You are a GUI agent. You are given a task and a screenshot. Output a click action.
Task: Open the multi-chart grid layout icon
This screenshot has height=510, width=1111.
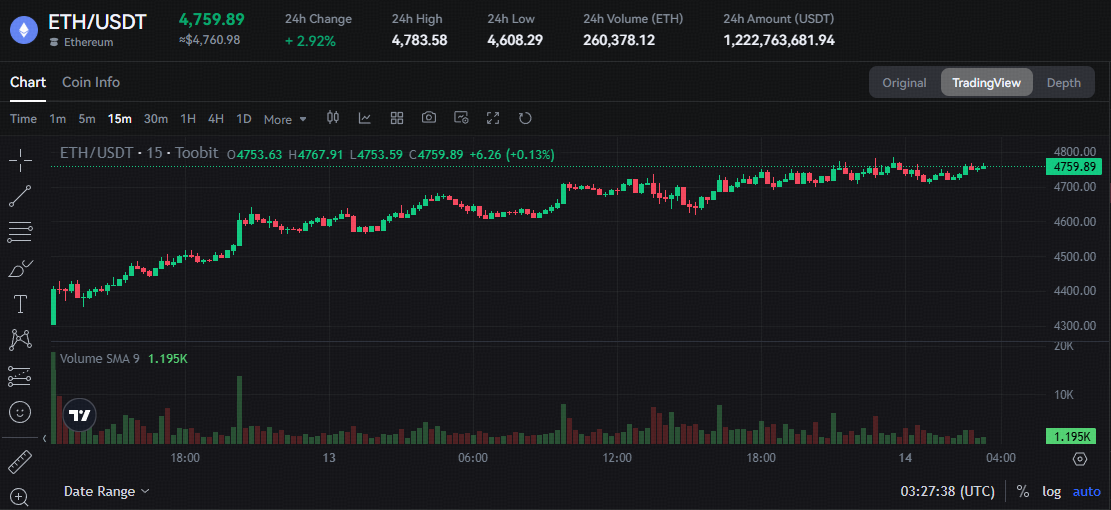(x=397, y=118)
